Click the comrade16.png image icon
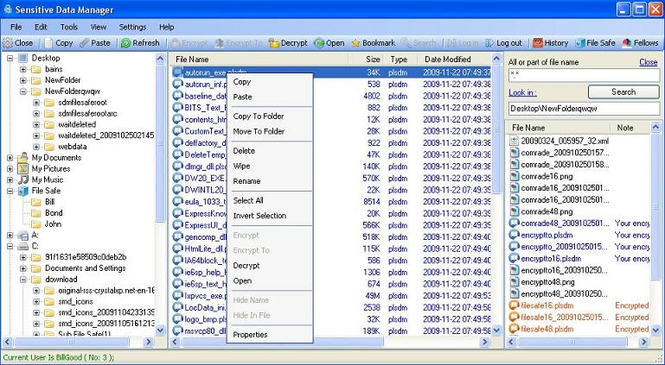 pos(514,176)
